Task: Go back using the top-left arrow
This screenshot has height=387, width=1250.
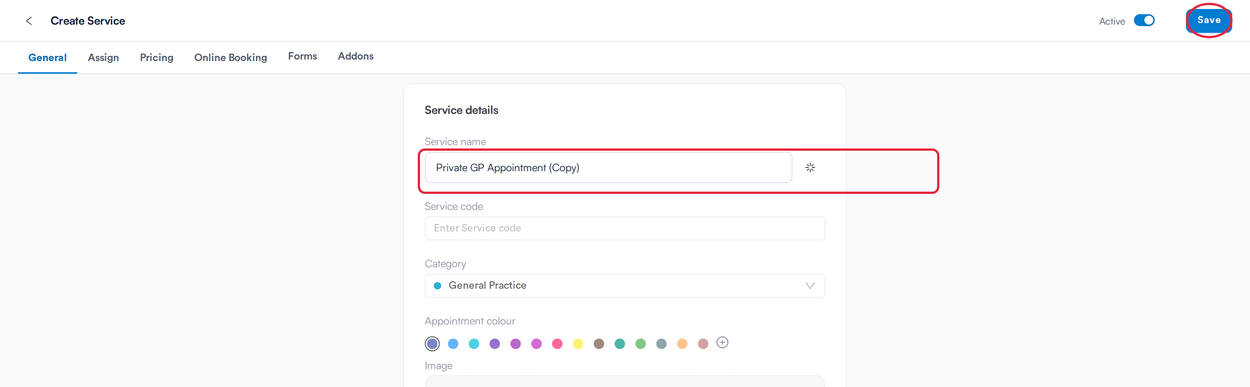Action: pos(29,21)
